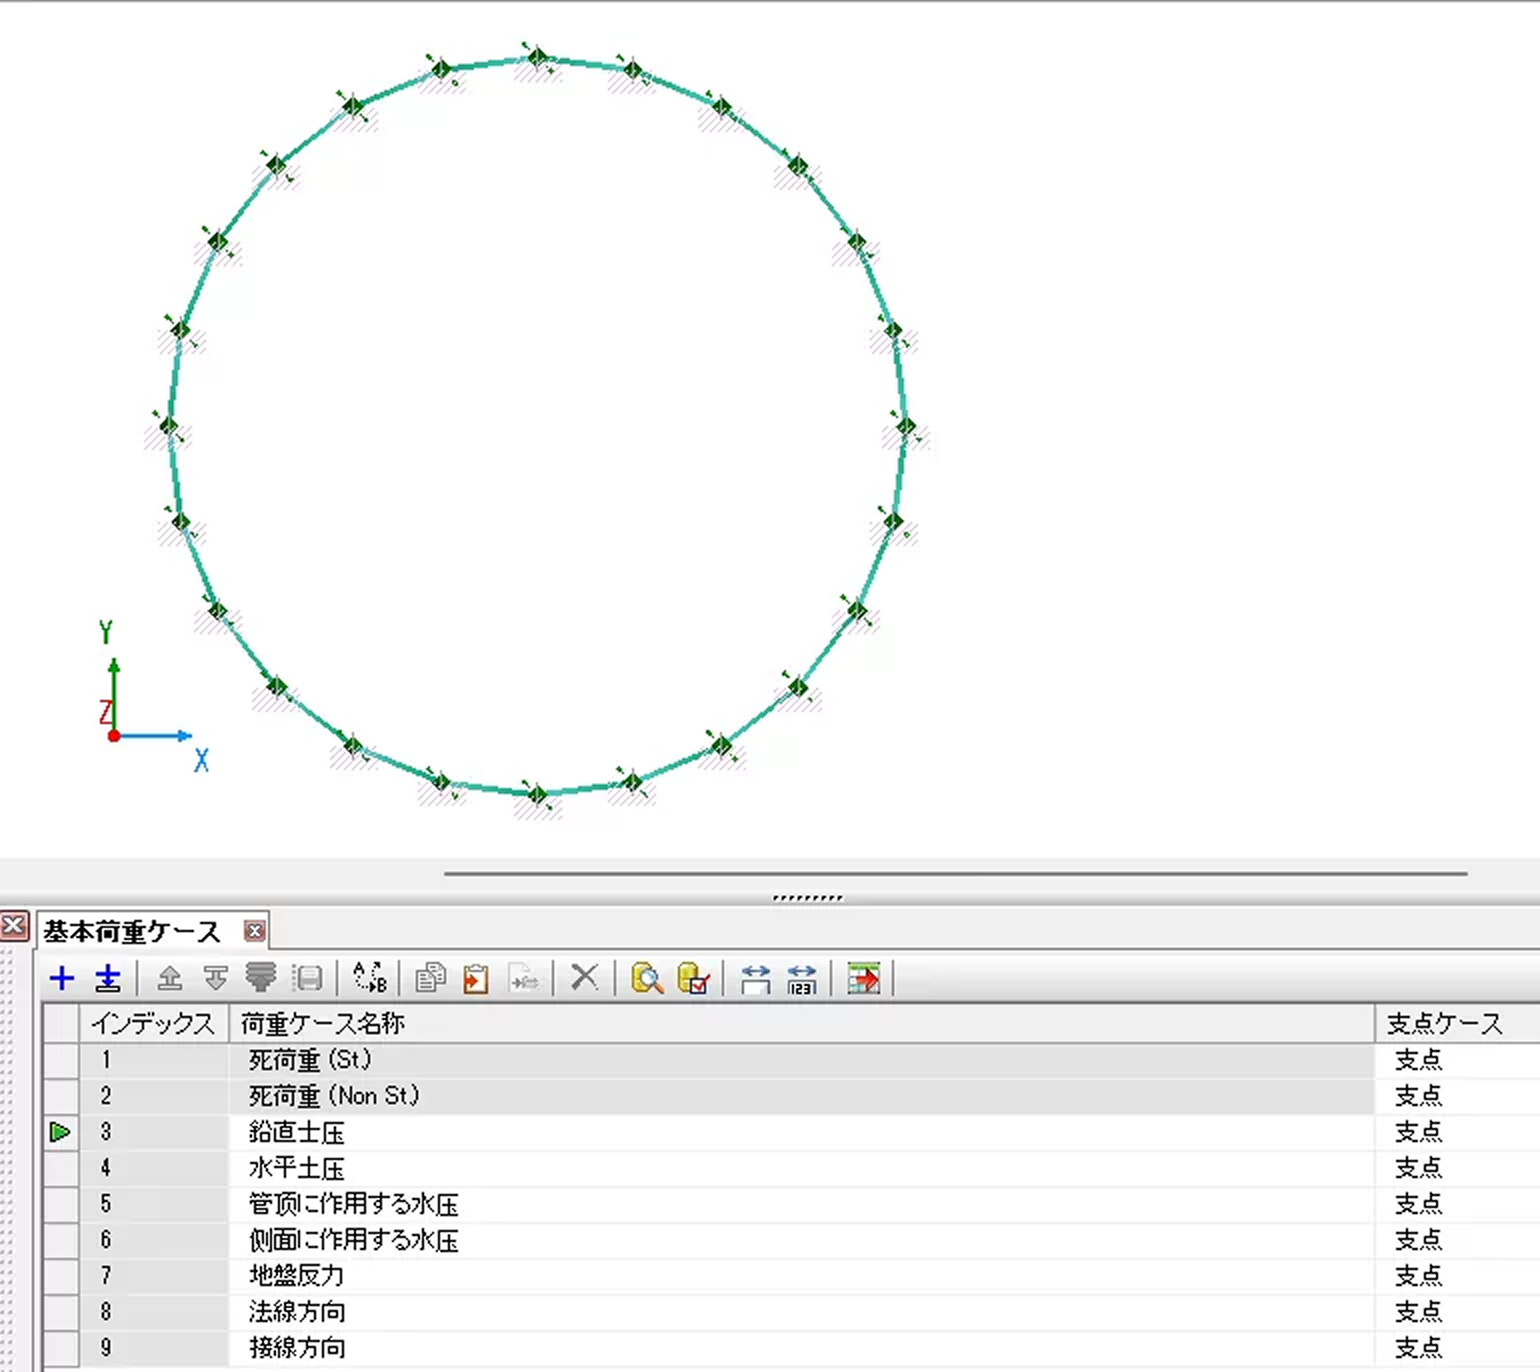Click the paste clipboard icon
1540x1372 pixels.
coord(476,978)
